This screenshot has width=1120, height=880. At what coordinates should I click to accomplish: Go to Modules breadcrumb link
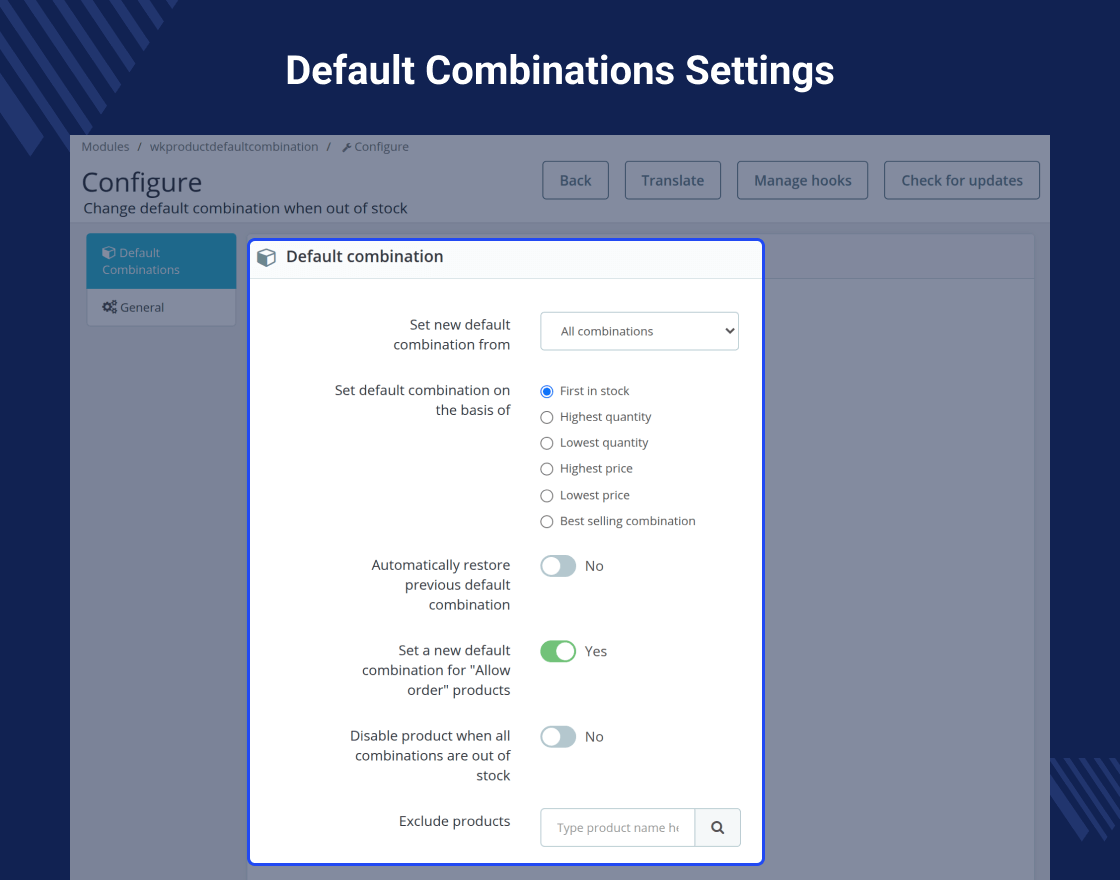tap(105, 146)
